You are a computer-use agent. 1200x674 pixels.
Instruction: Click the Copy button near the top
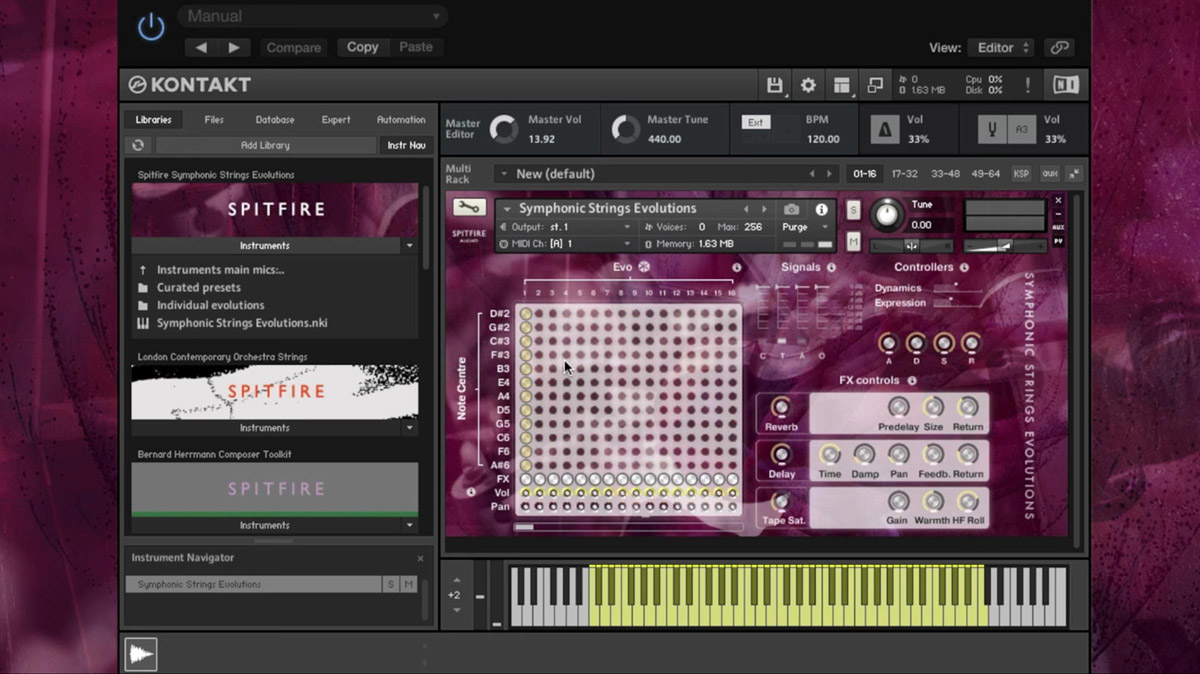[x=362, y=47]
